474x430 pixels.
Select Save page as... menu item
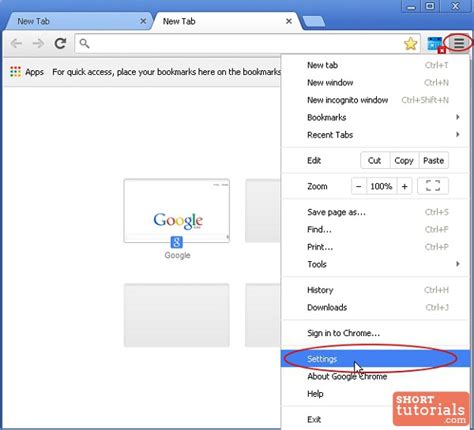pyautogui.click(x=375, y=212)
